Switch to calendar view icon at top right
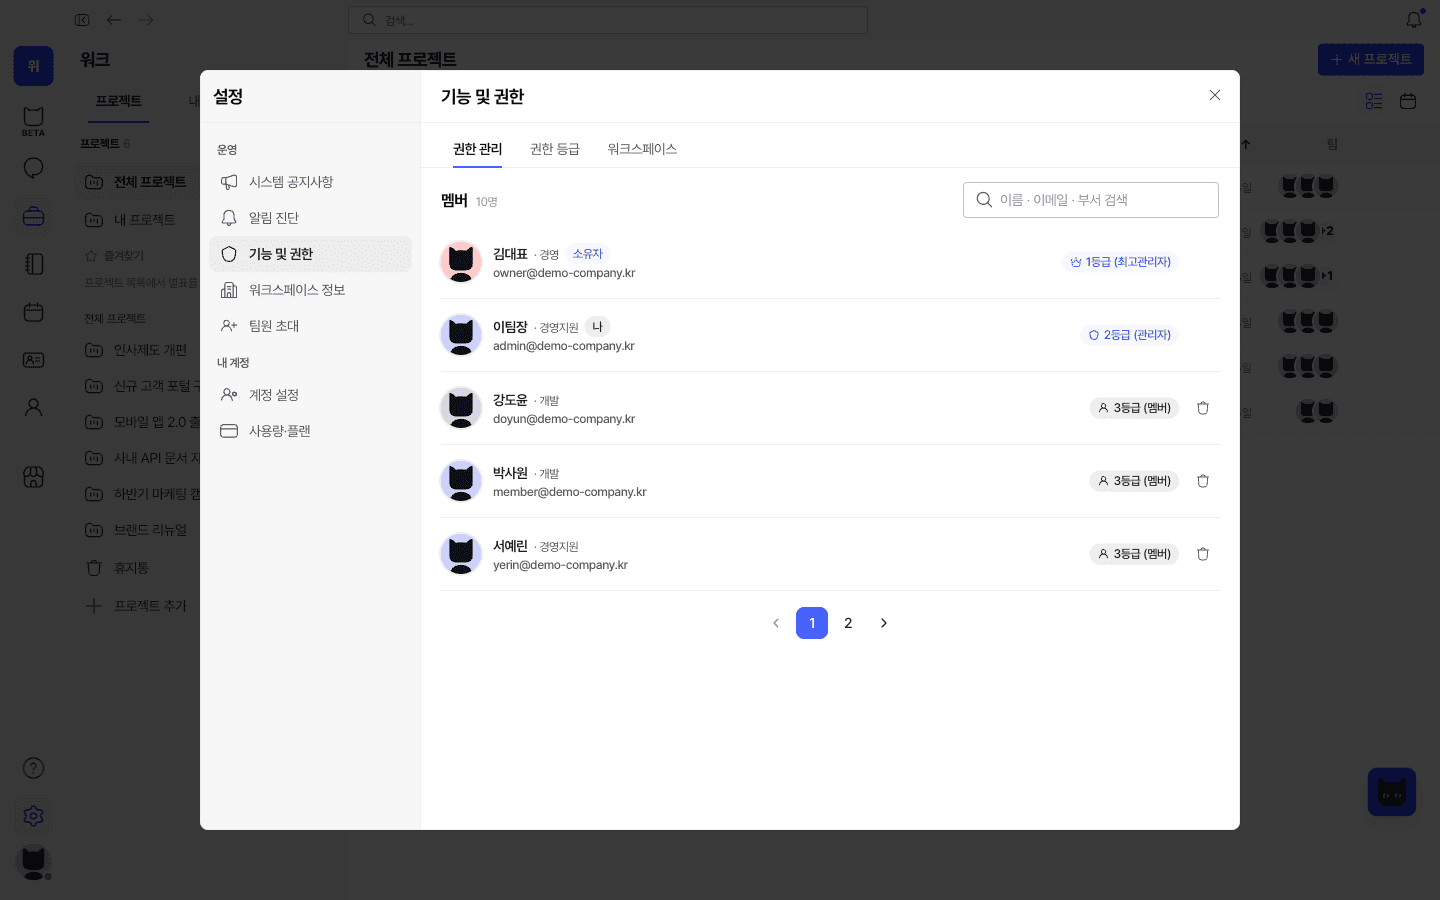The height and width of the screenshot is (900, 1440). click(x=1408, y=101)
